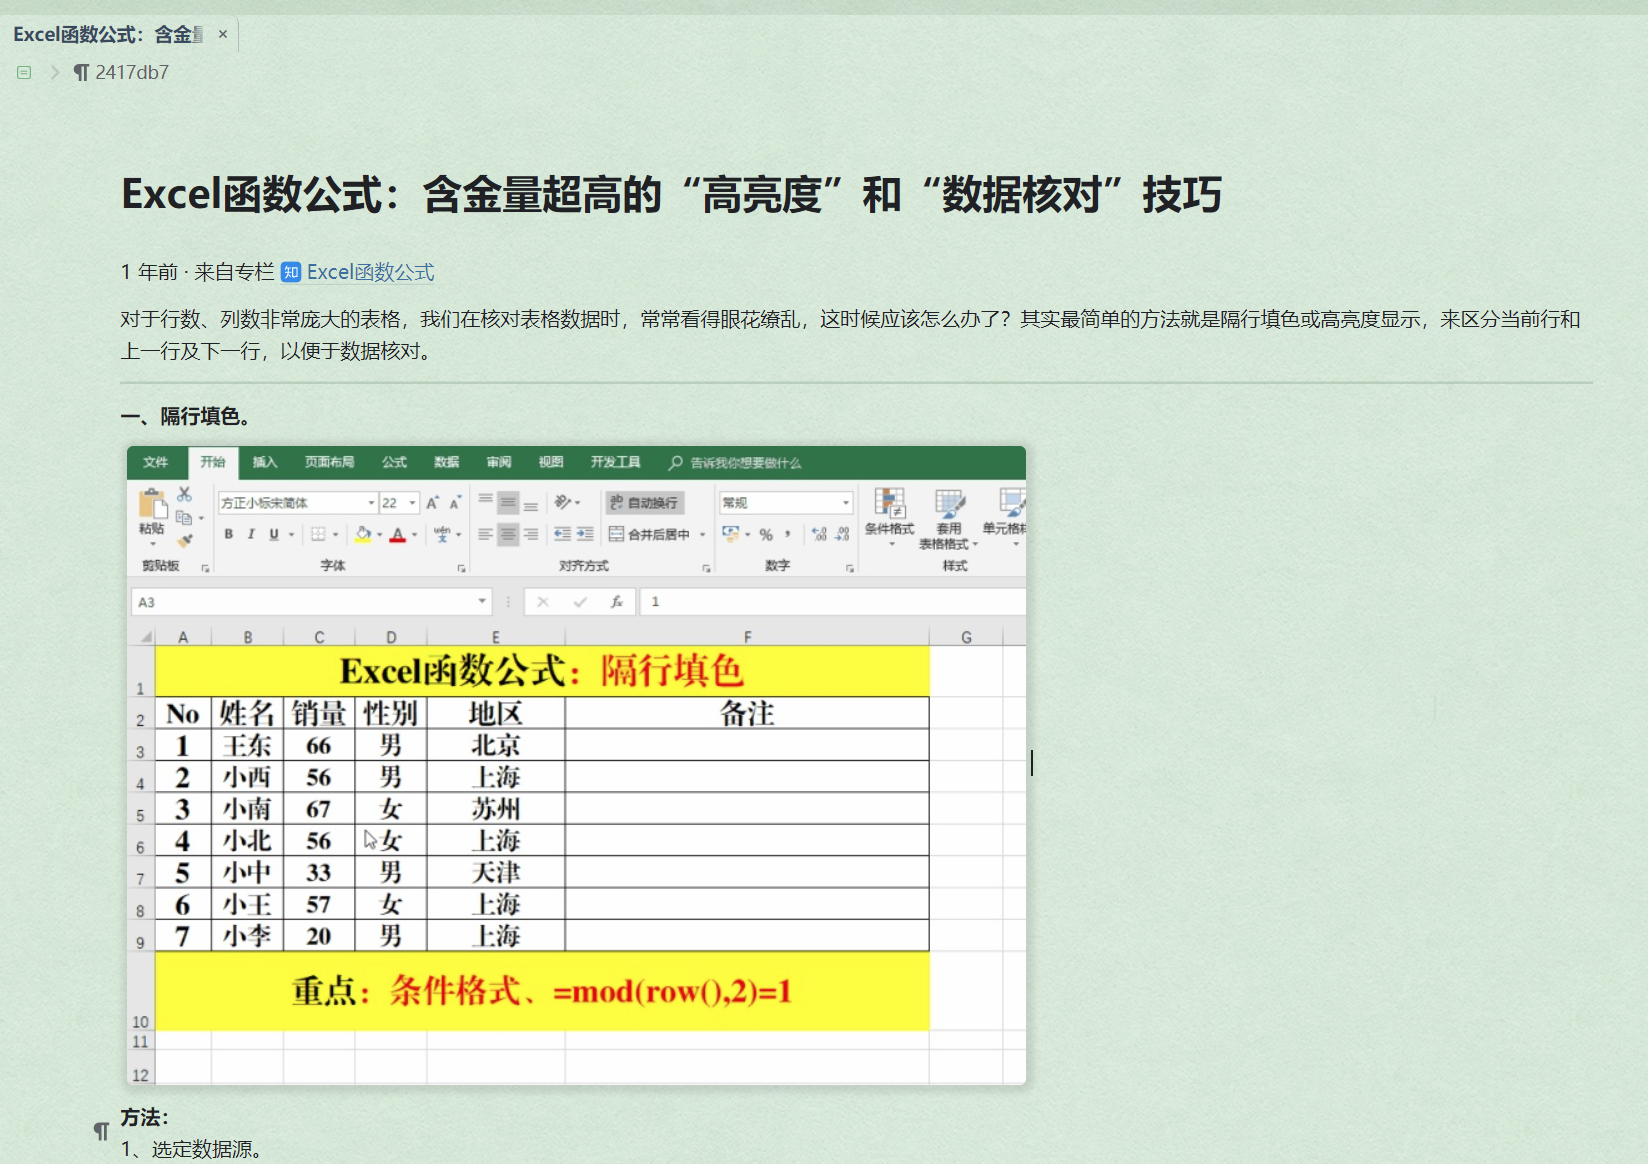
Task: Click the 条件格式 conditional formatting icon
Action: click(x=889, y=512)
